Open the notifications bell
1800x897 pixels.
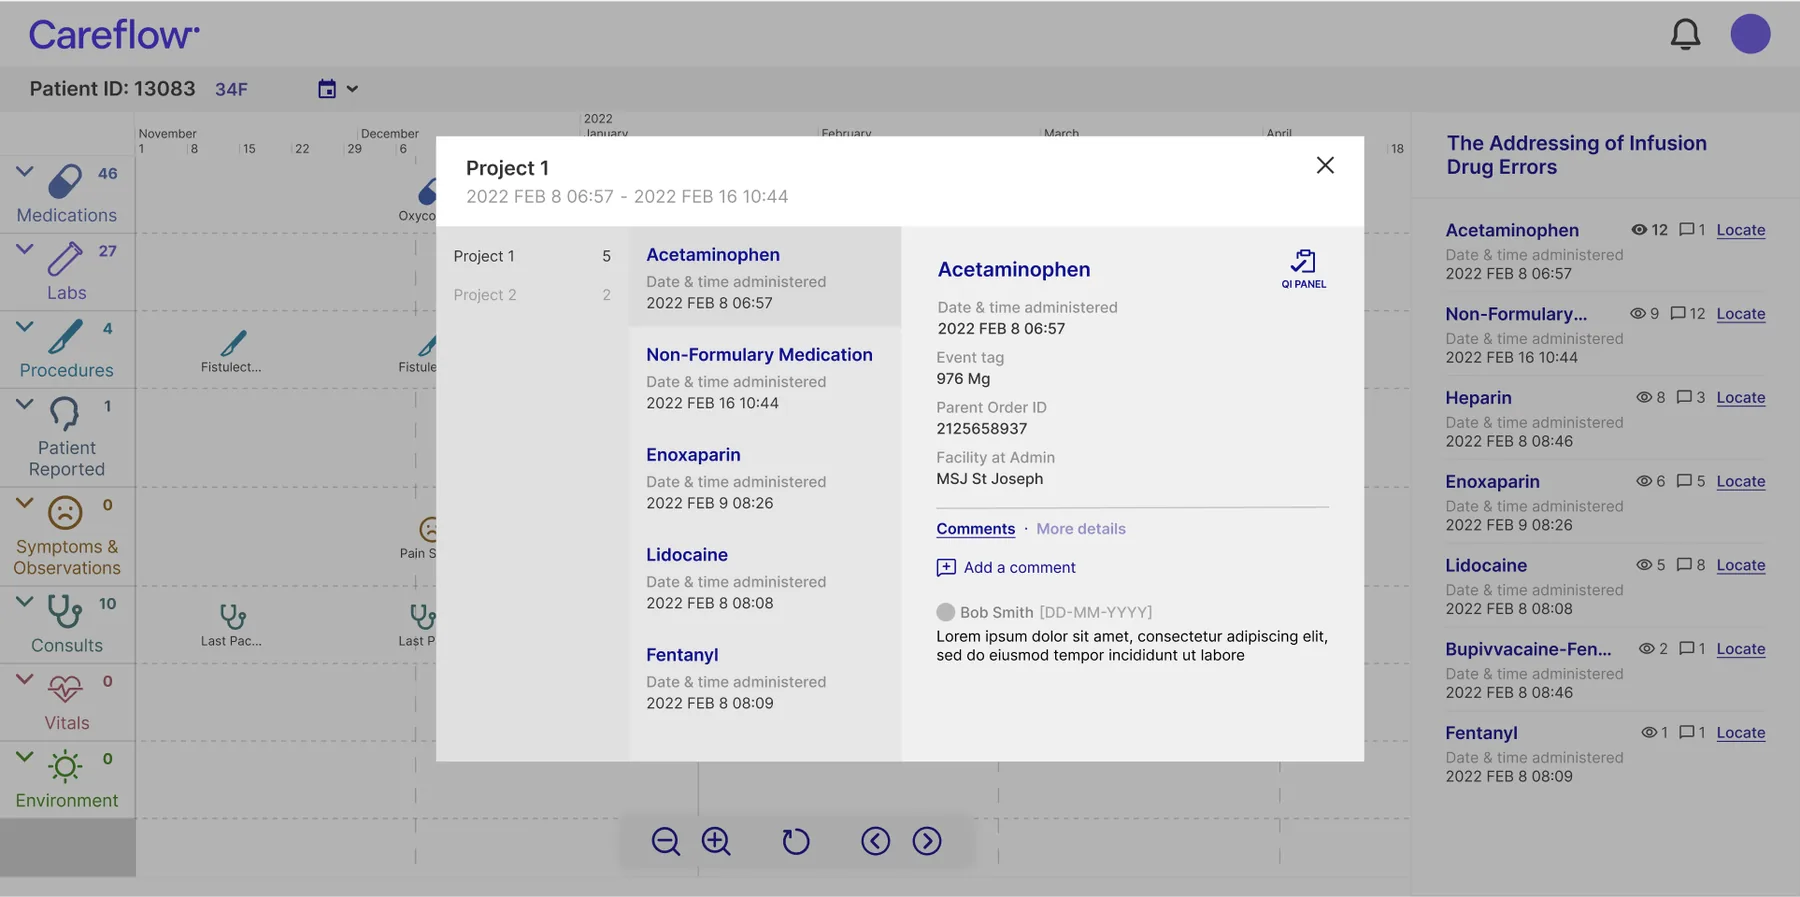1685,34
